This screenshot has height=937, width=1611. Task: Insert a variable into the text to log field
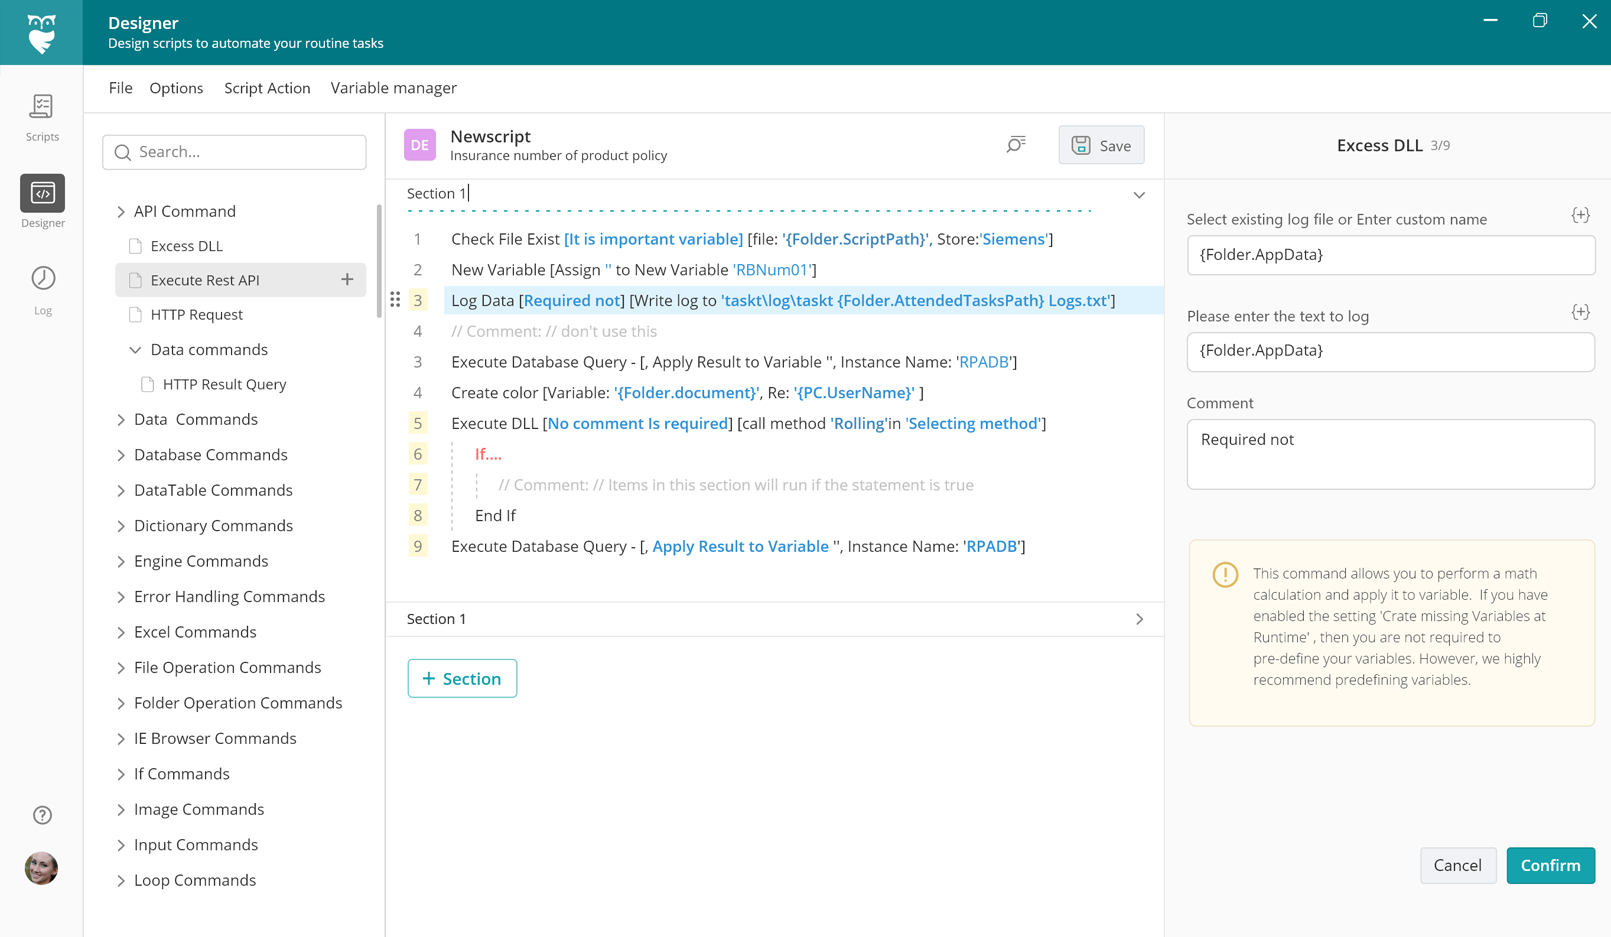(x=1580, y=311)
